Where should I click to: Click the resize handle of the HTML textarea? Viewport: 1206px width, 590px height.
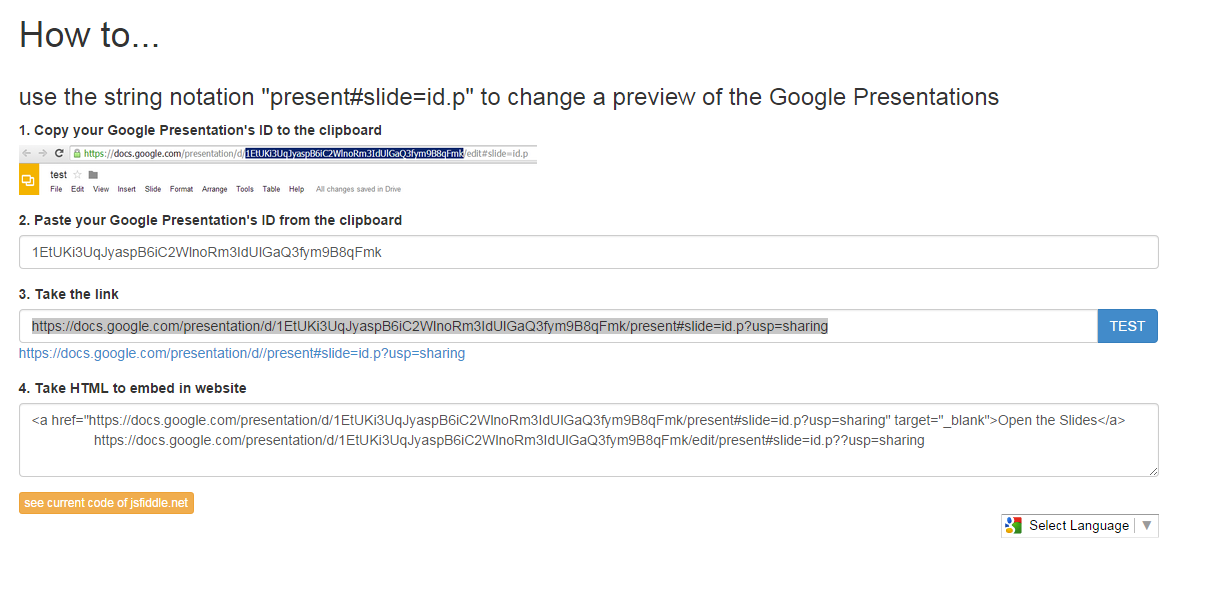(x=1153, y=471)
